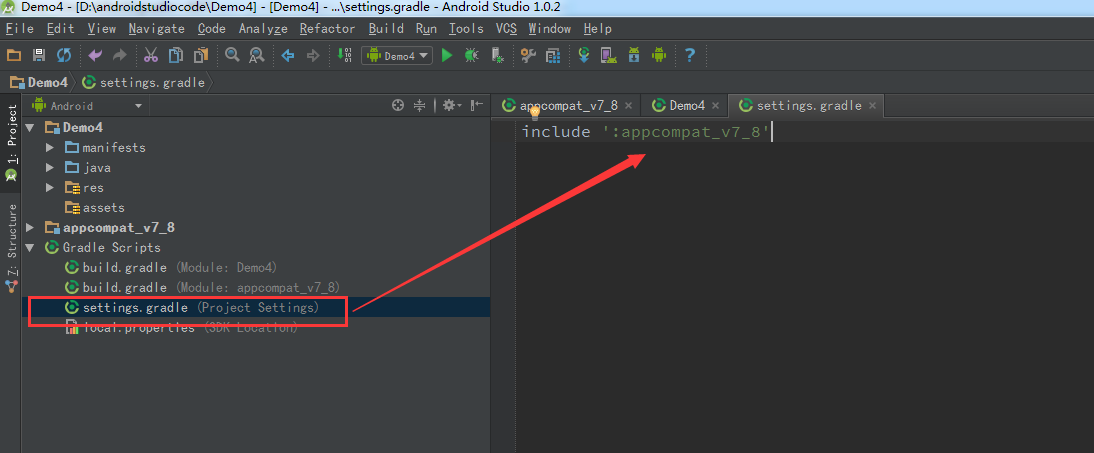The height and width of the screenshot is (453, 1094).
Task: Open Settings via wrench icon
Action: coord(528,55)
